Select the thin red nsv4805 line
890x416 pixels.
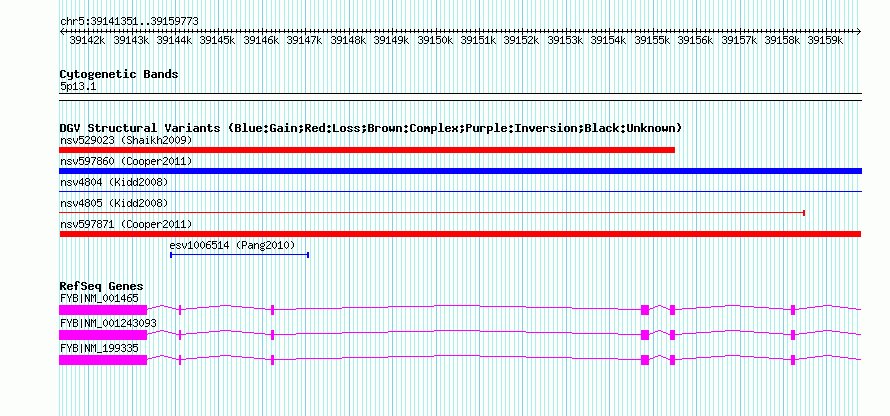tap(433, 213)
